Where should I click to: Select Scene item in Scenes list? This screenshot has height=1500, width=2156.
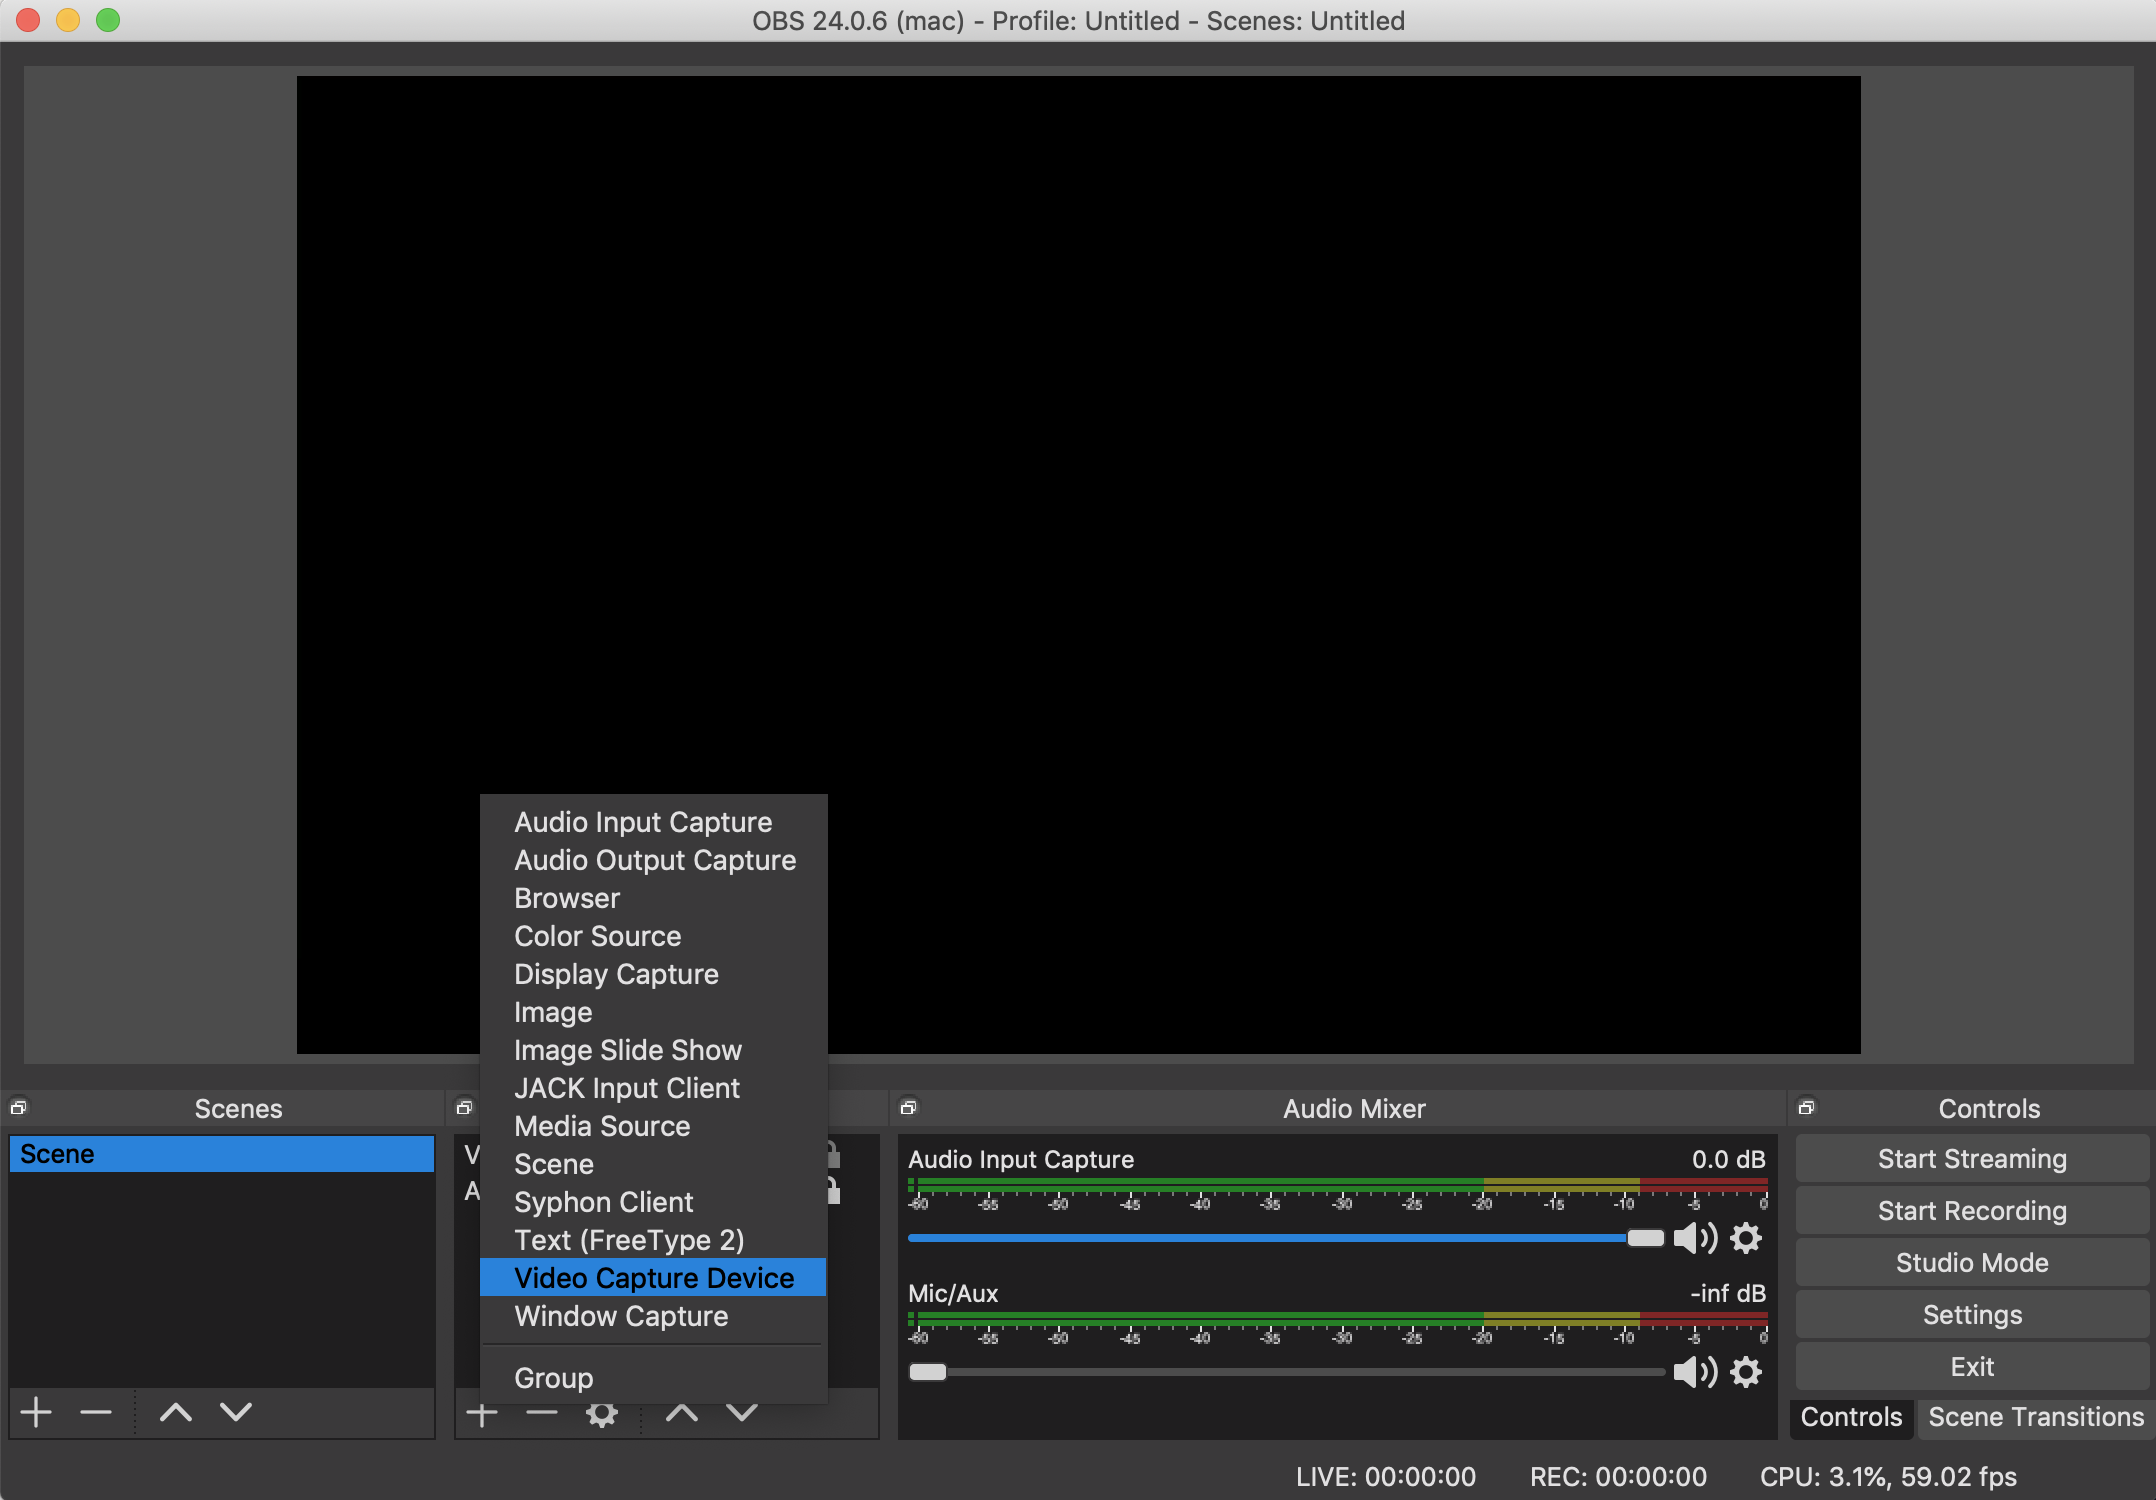pyautogui.click(x=222, y=1154)
